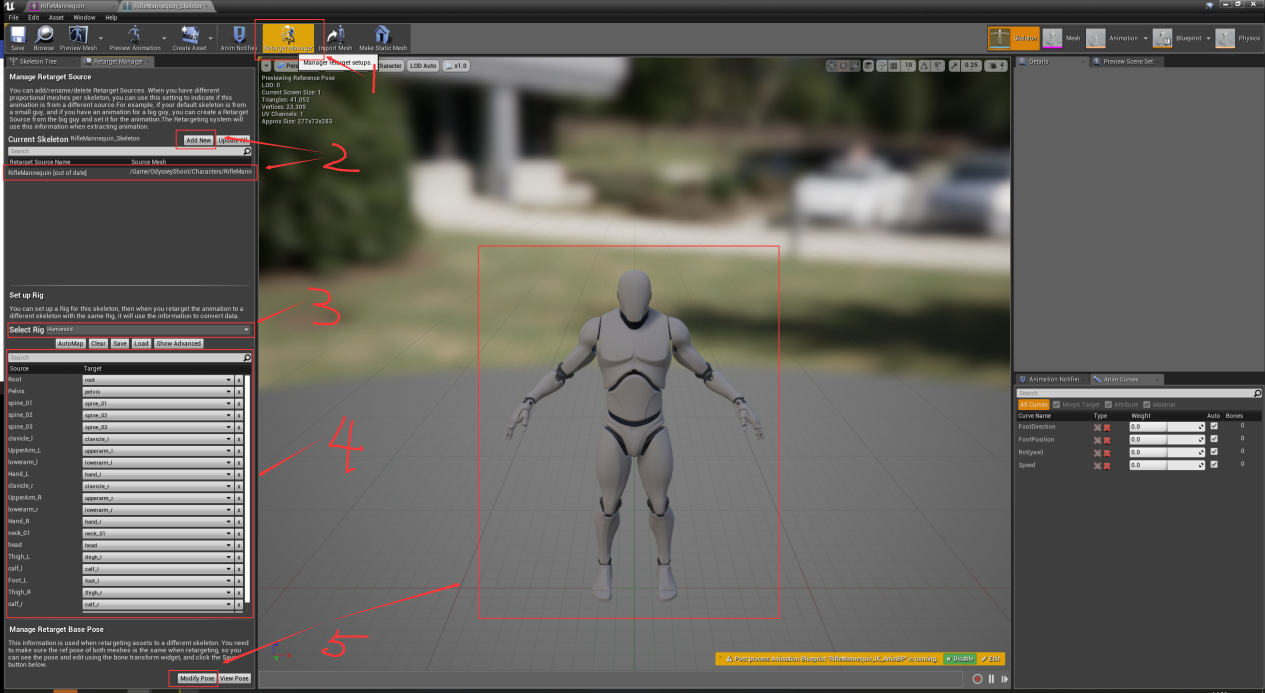Screen dimensions: 1265x693
Task: Toggle grid snapping icon in viewport
Action: [x=894, y=65]
